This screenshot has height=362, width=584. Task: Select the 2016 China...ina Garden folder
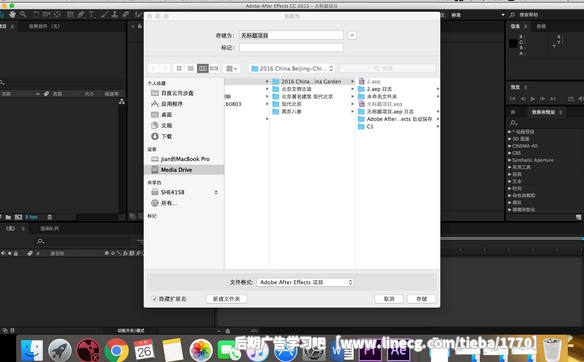coord(312,81)
